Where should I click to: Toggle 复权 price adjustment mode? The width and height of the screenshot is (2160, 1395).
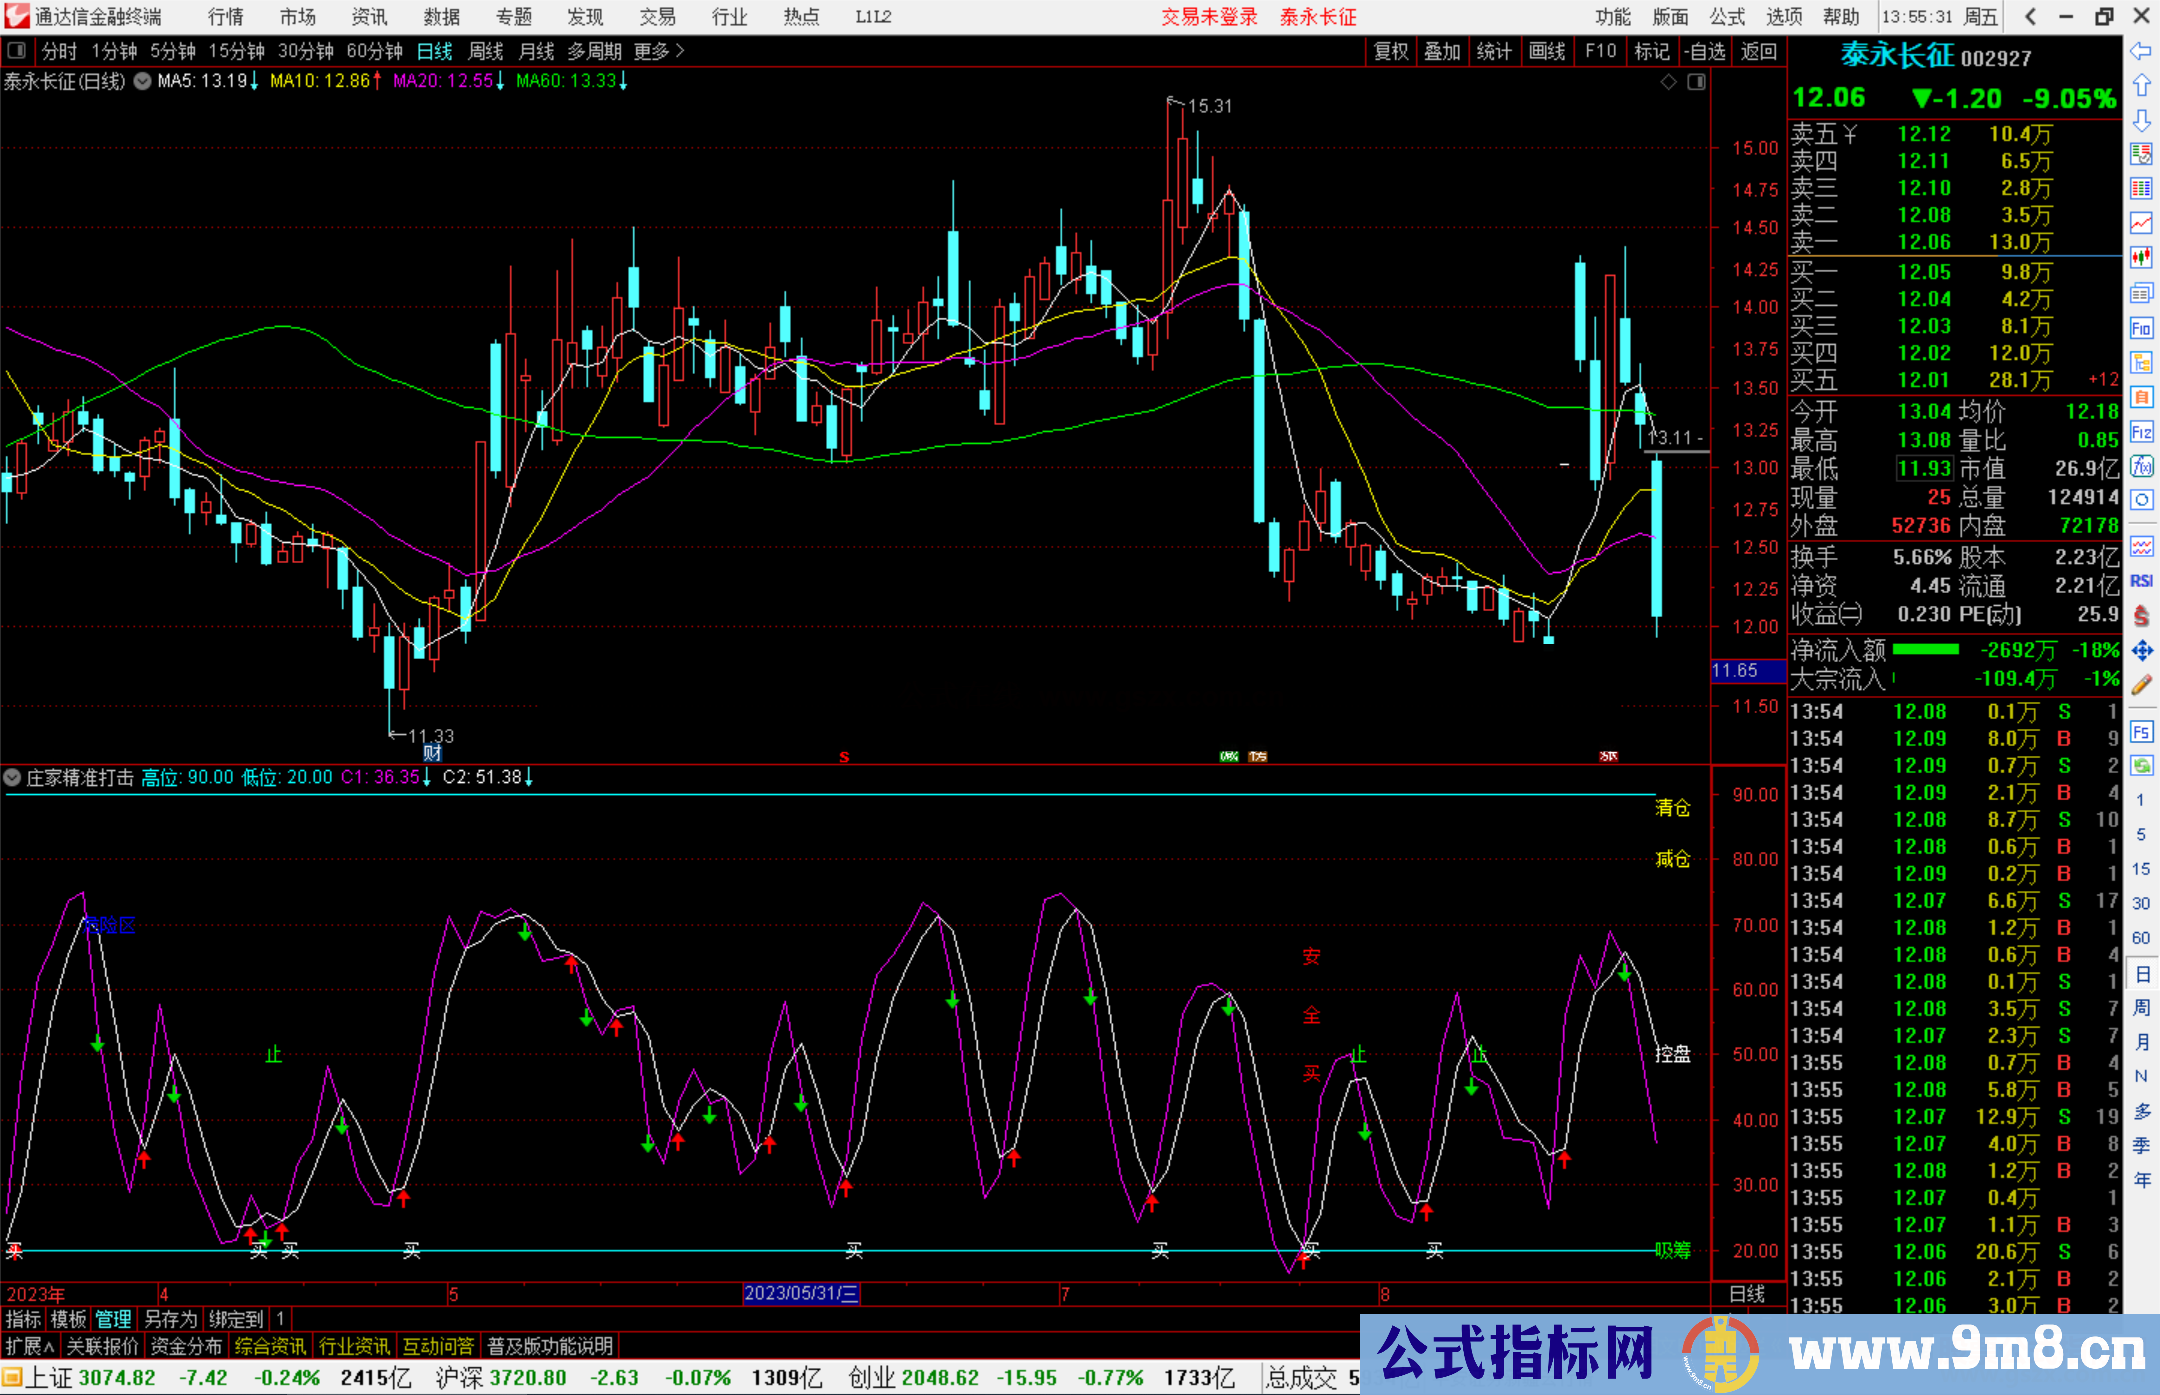pos(1390,51)
